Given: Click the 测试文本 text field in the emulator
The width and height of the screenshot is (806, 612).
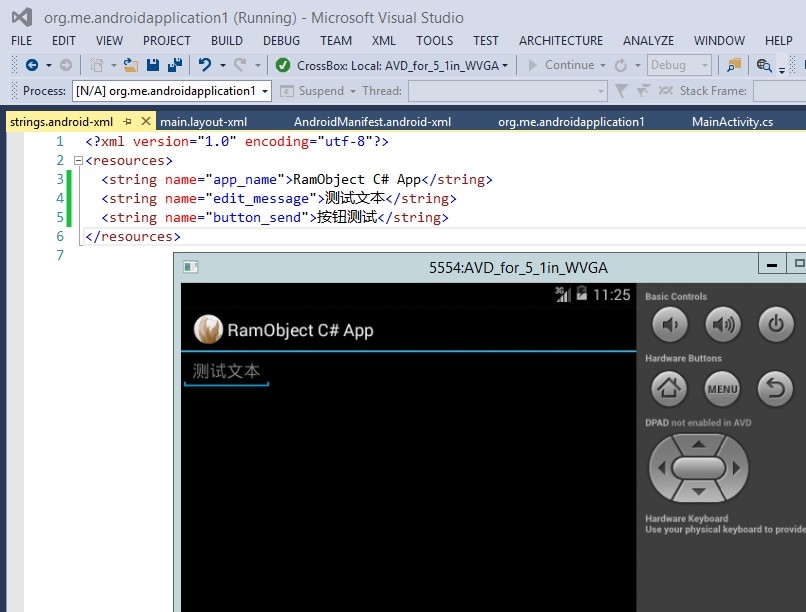Looking at the screenshot, I should 226,370.
